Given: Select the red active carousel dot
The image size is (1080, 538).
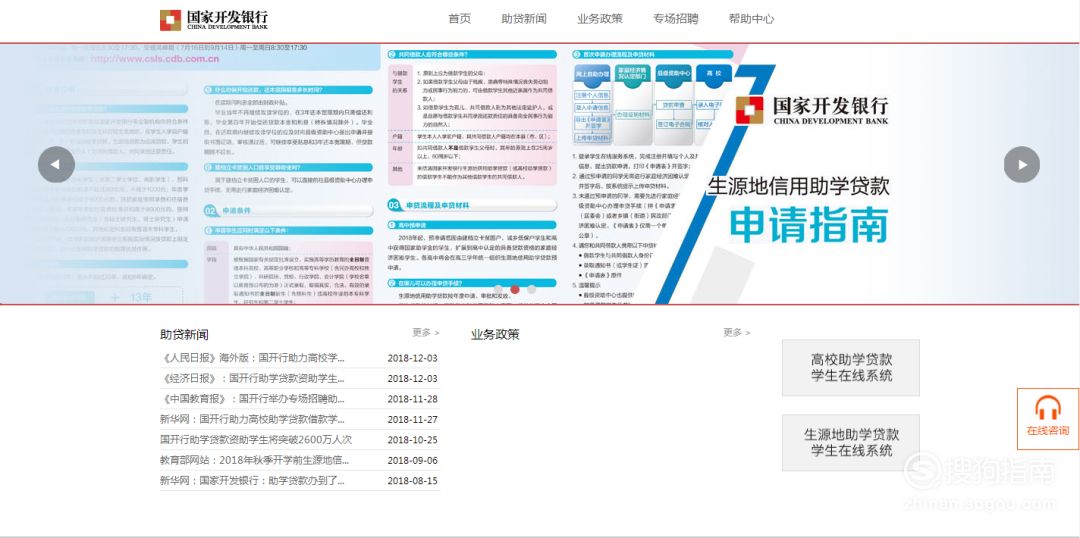Looking at the screenshot, I should click(515, 289).
